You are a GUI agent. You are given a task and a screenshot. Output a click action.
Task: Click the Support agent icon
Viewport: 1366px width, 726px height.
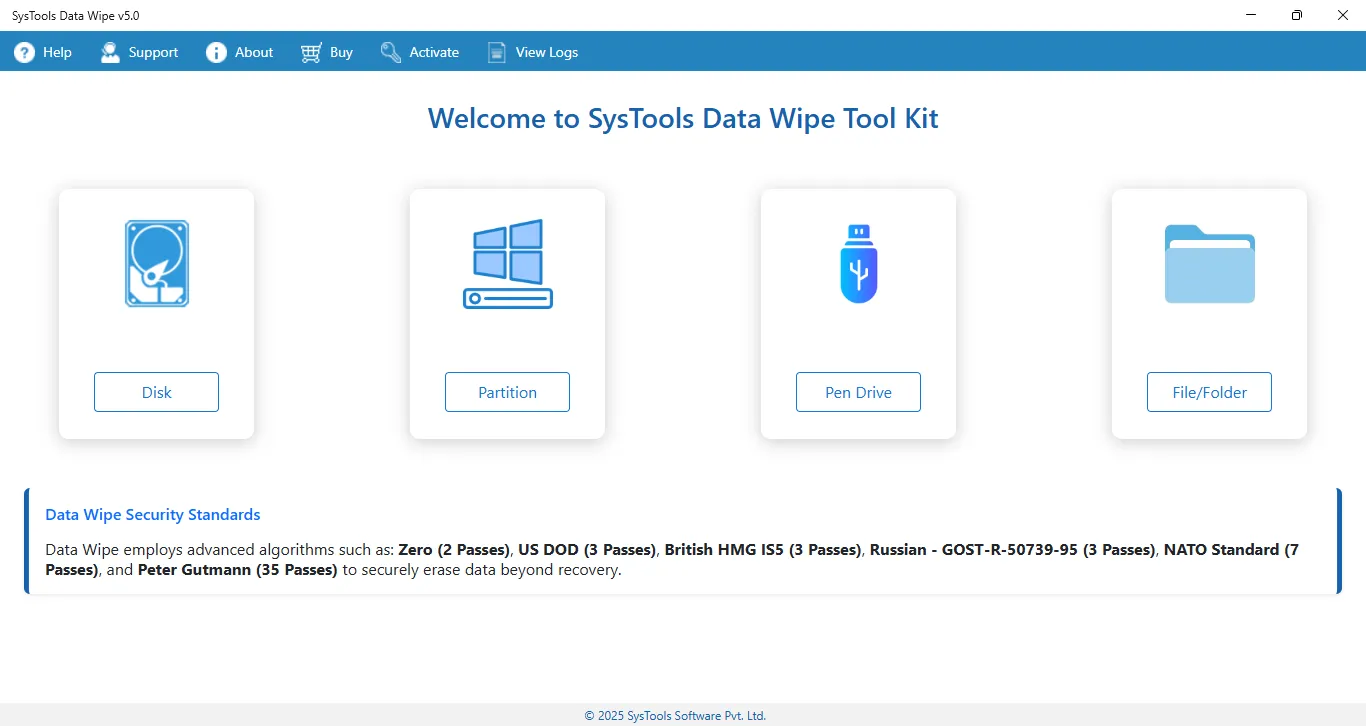(110, 52)
